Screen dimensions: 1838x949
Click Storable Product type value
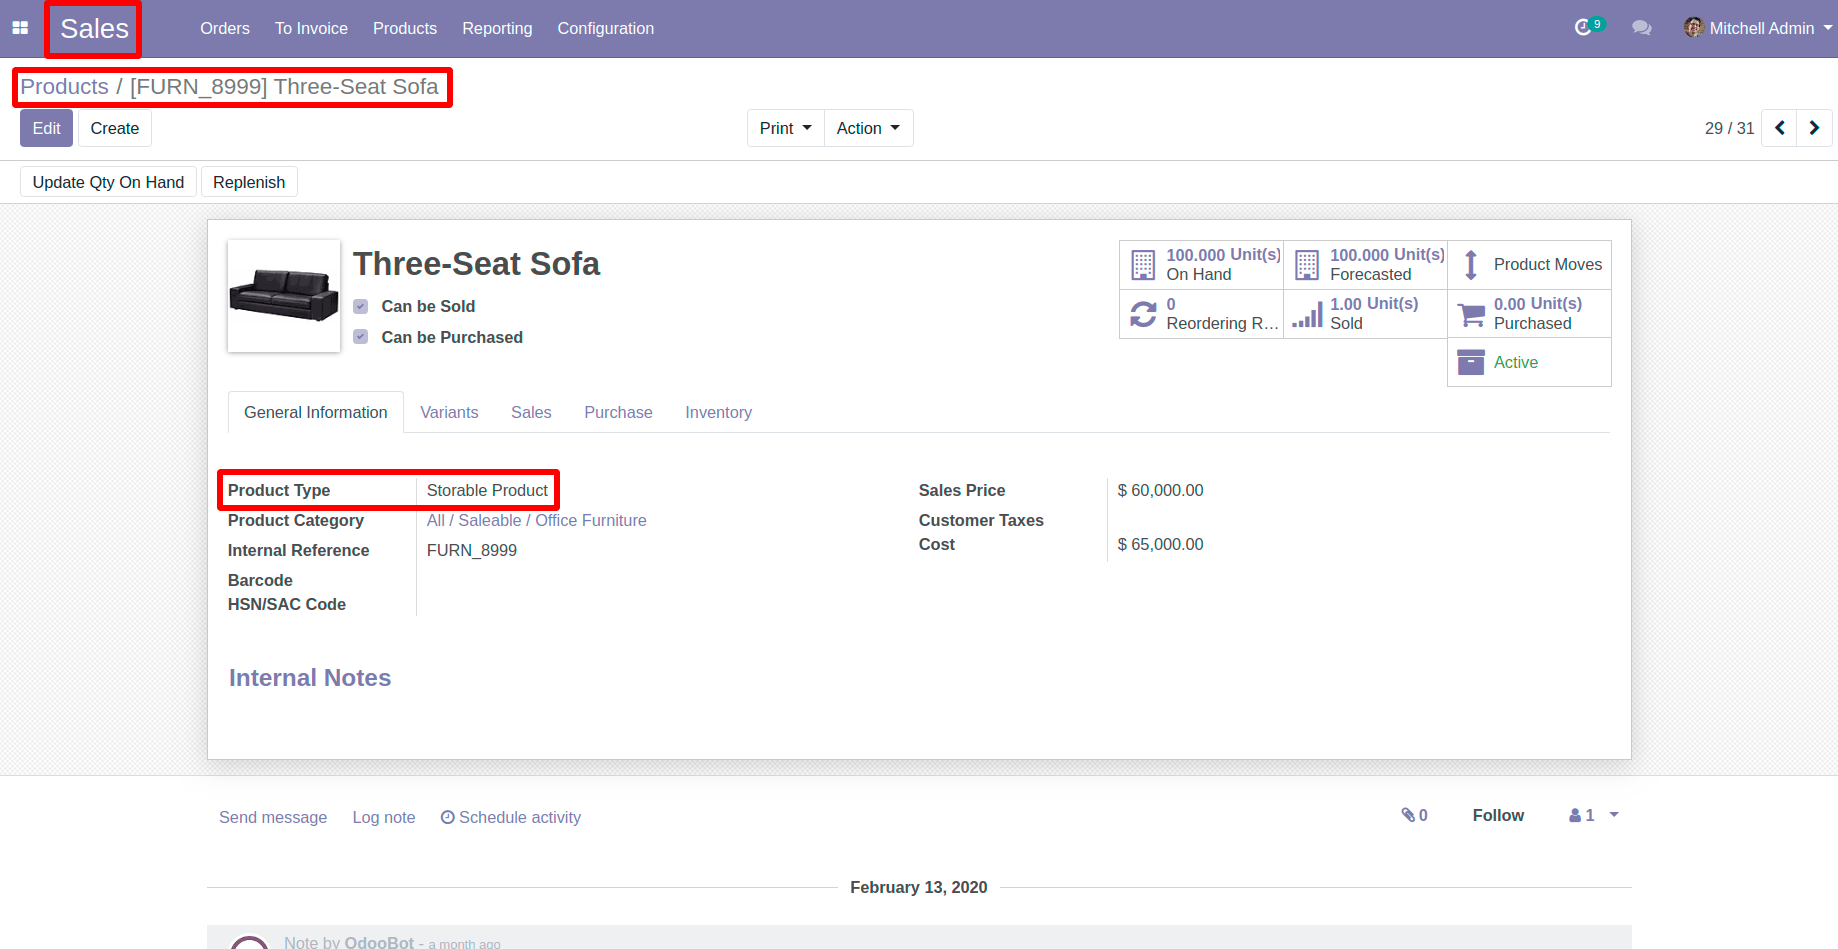click(487, 490)
